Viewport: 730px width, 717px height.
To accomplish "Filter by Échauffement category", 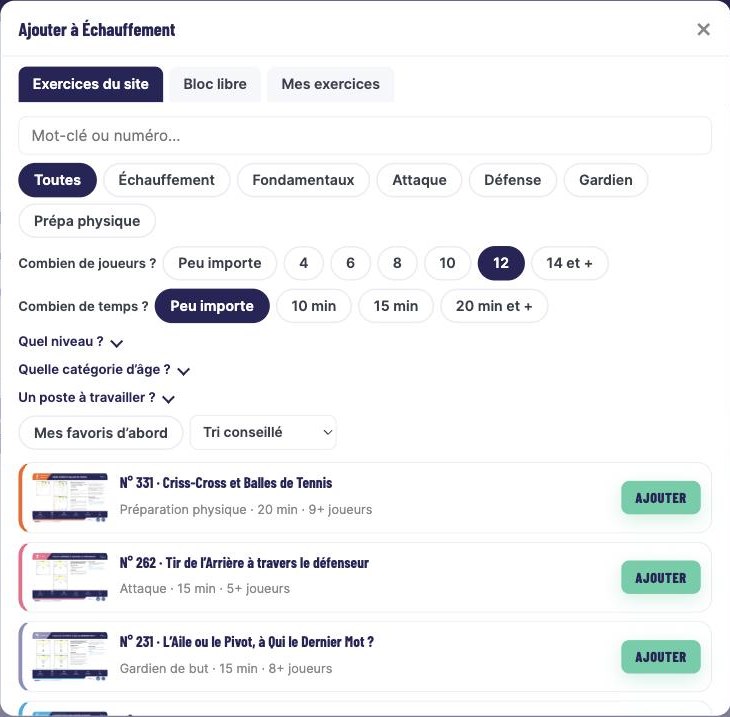I will [167, 180].
